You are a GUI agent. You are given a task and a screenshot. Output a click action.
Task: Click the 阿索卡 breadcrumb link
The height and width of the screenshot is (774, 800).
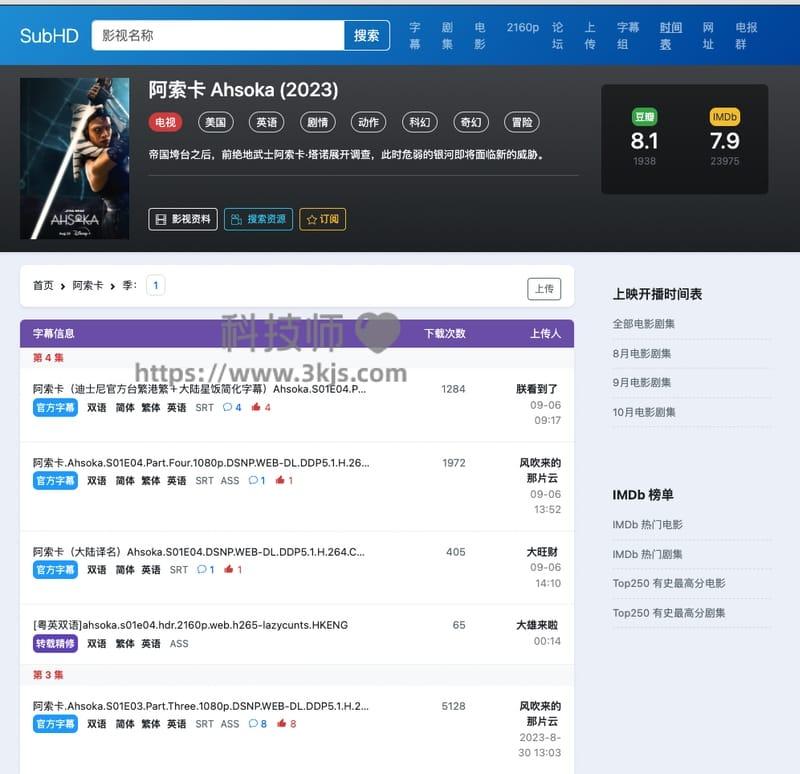88,286
